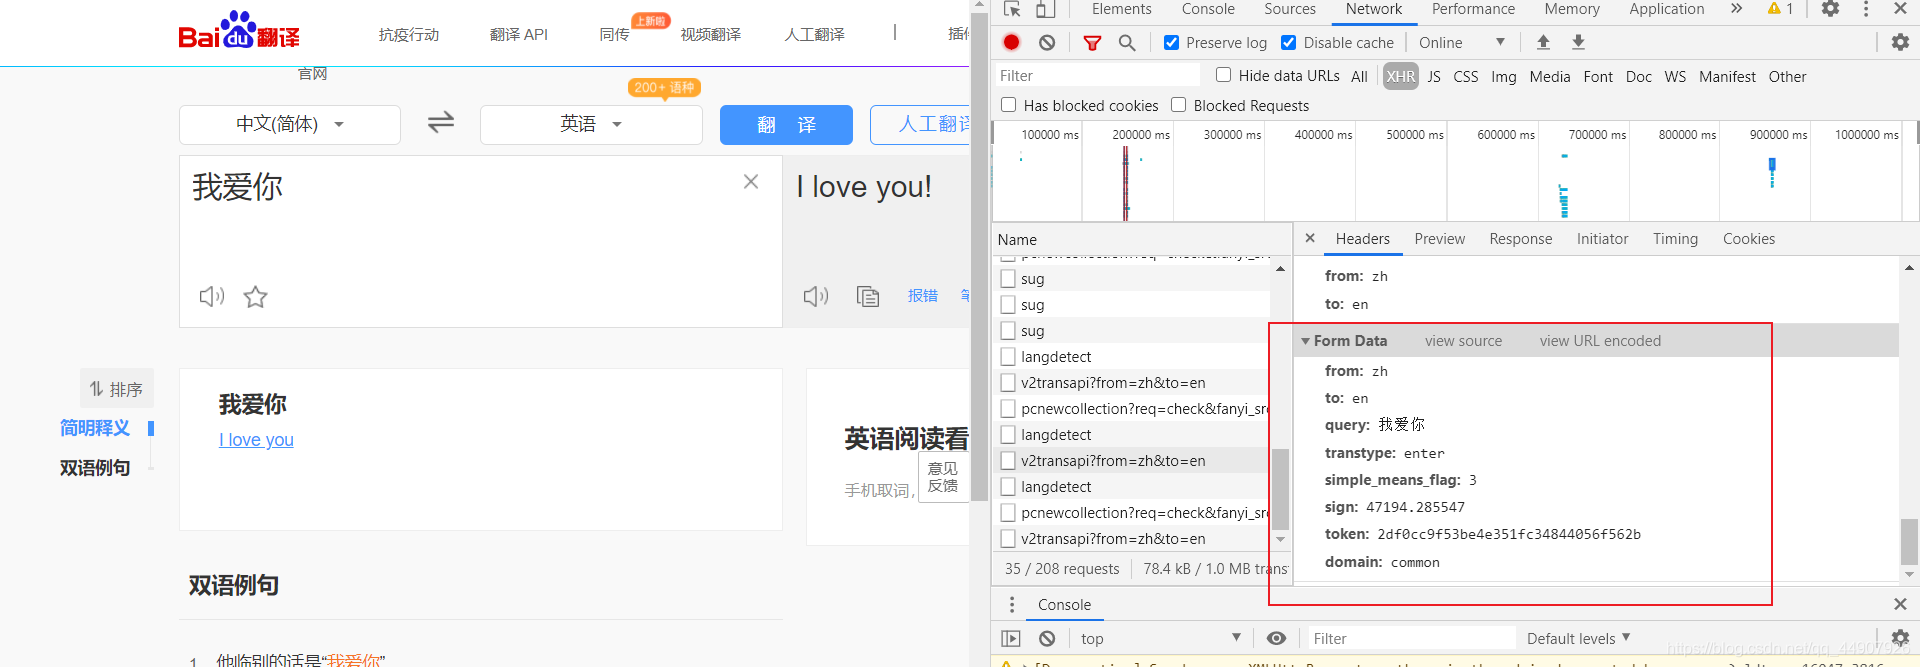This screenshot has width=1920, height=667.
Task: Copy the translation result icon
Action: point(868,296)
